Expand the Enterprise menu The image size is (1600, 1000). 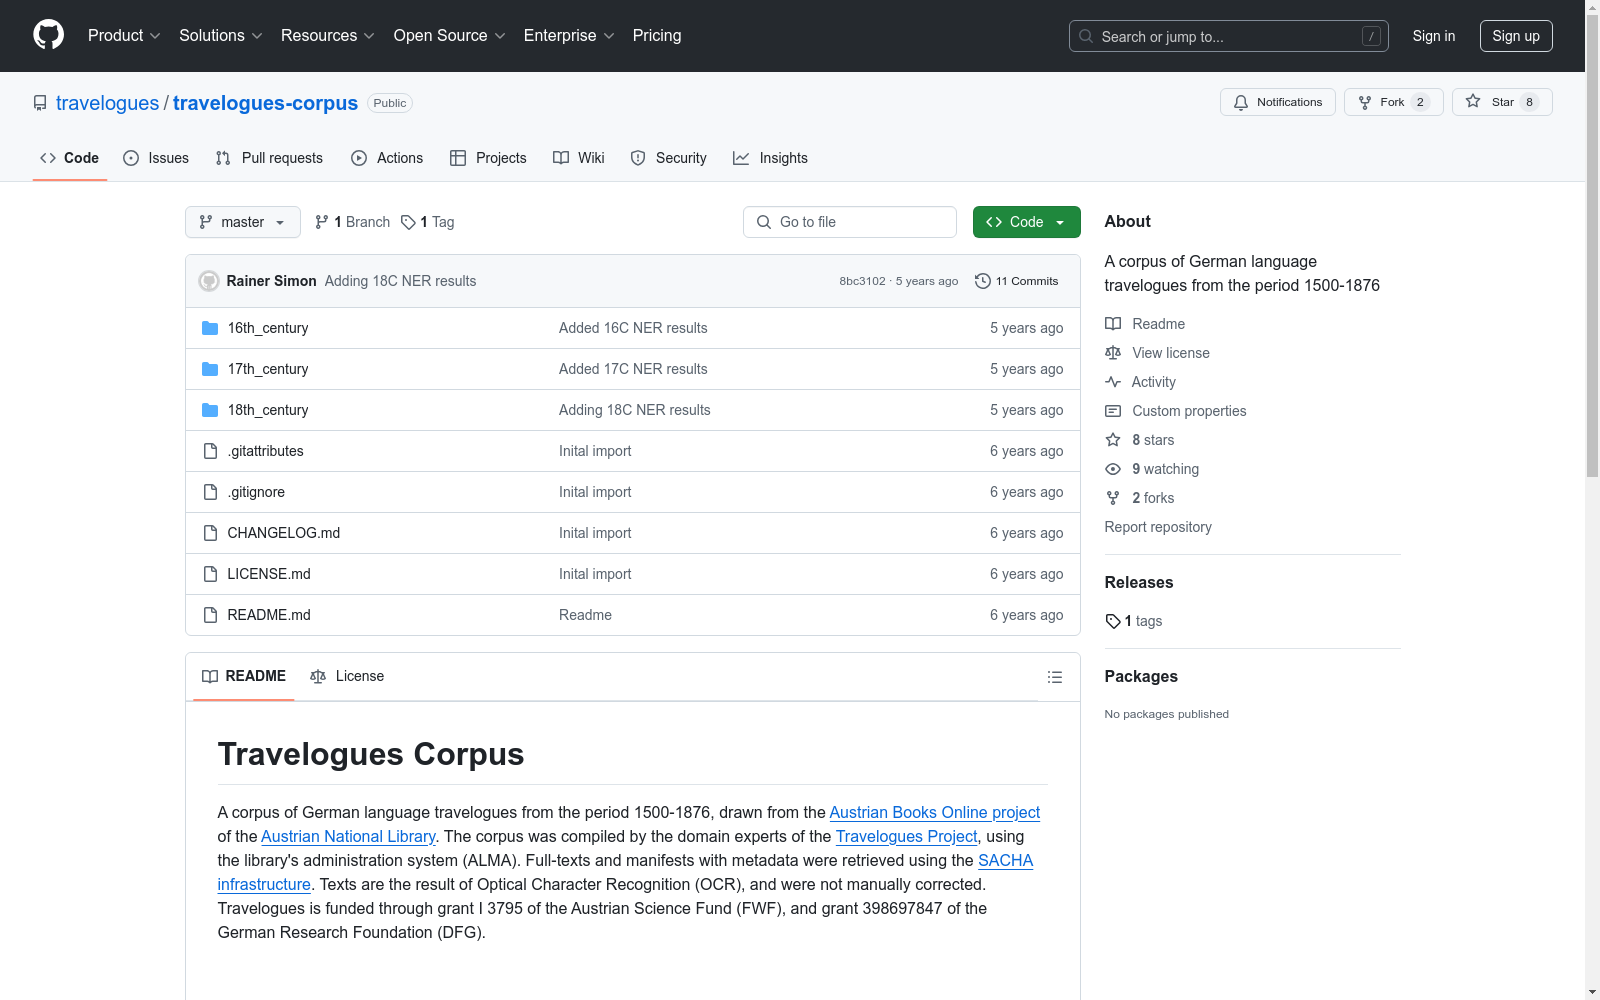(x=569, y=35)
